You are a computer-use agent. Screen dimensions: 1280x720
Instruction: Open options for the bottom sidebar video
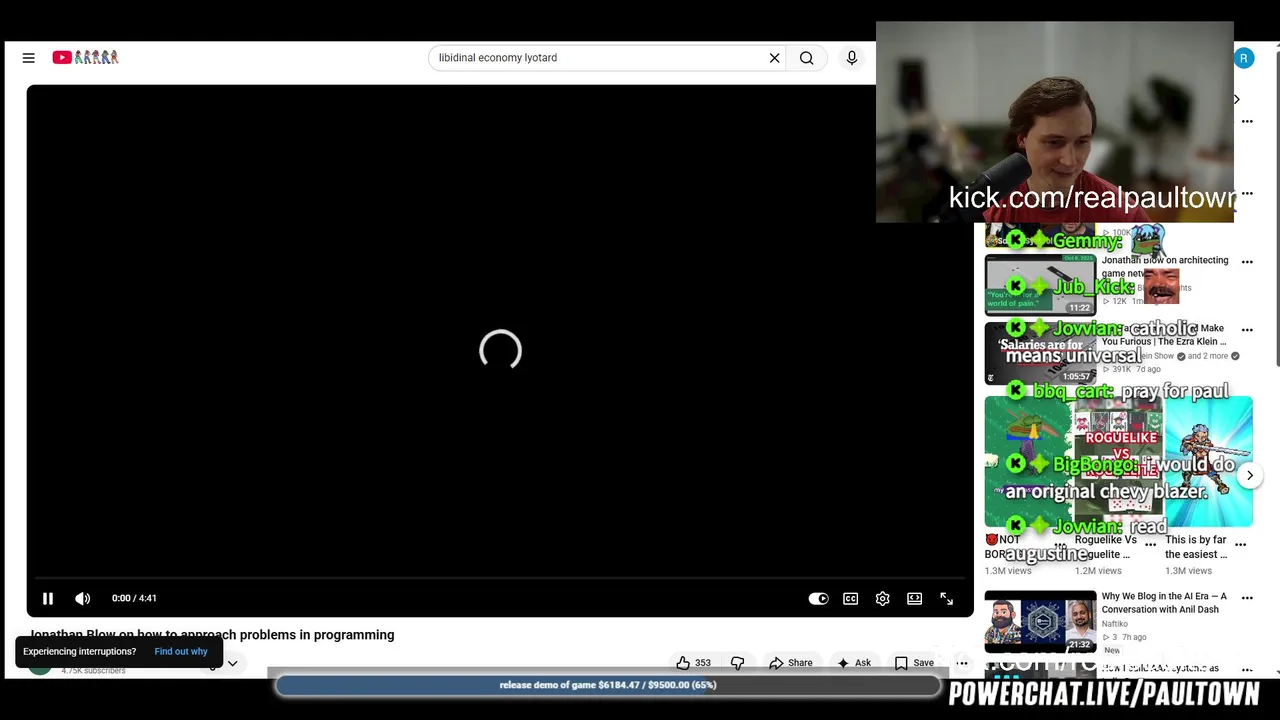1247,669
